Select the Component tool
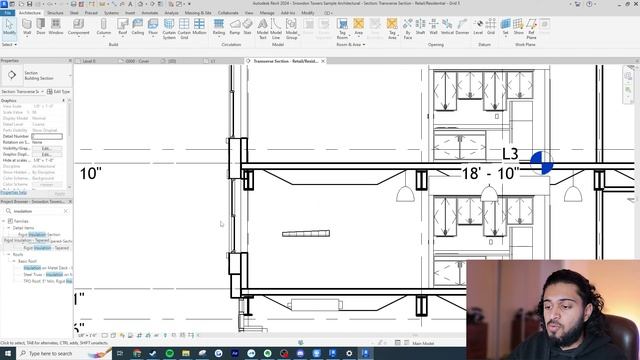The height and width of the screenshot is (360, 640). click(78, 27)
